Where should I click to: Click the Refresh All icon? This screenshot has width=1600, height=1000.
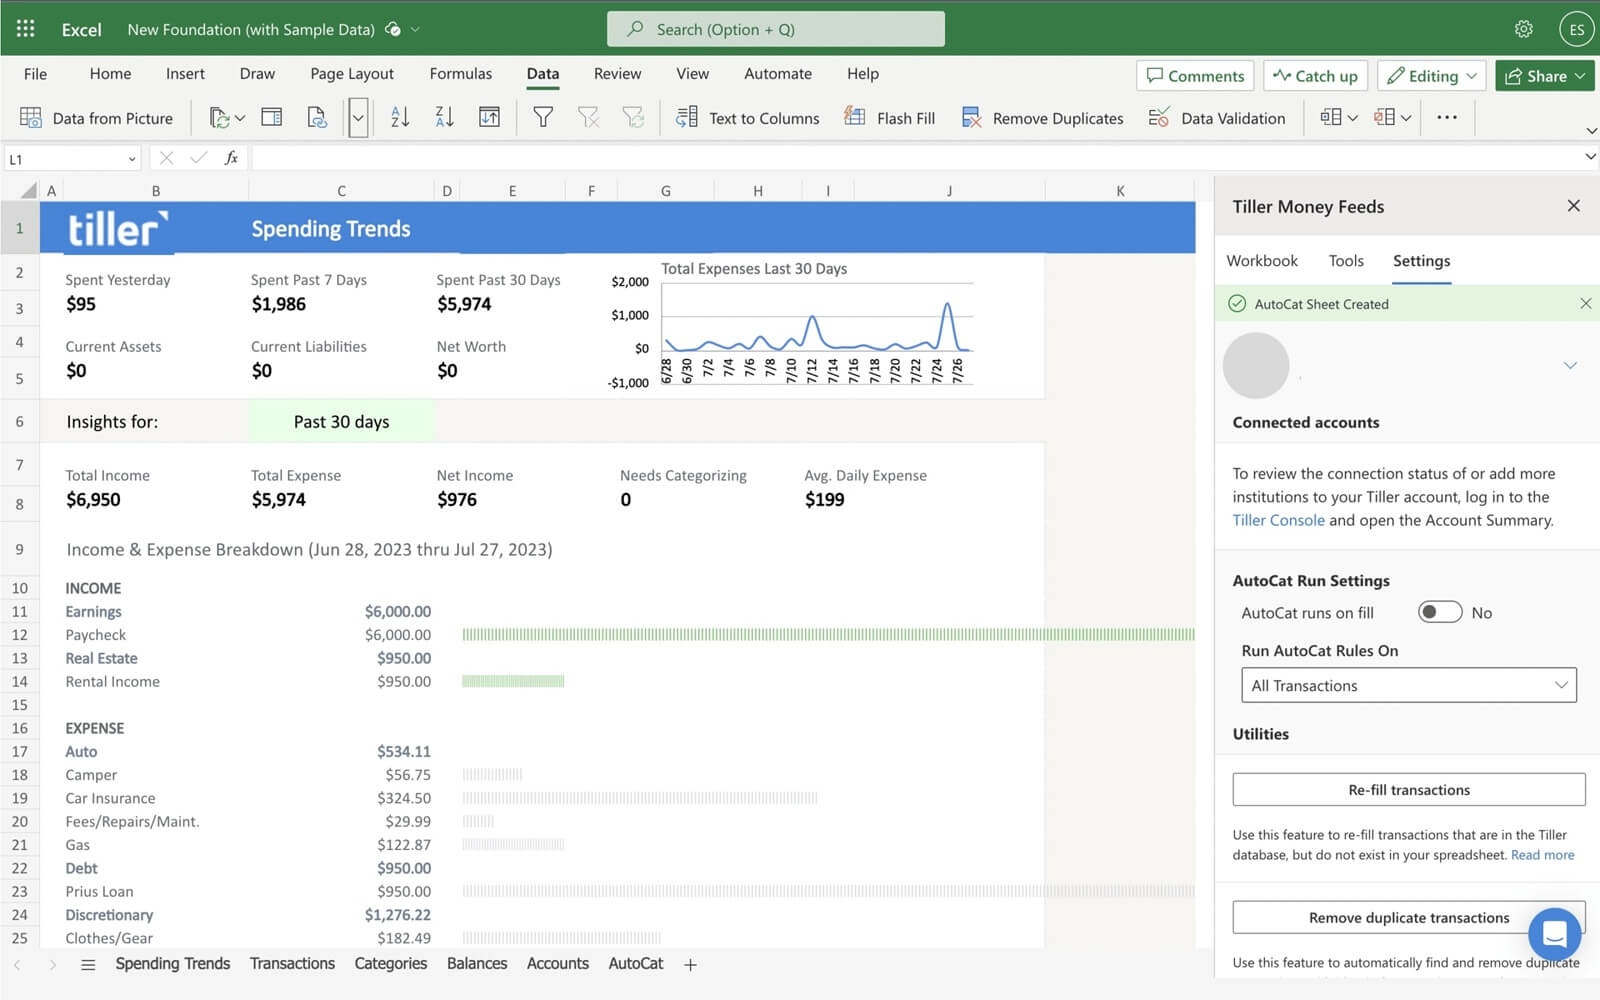pos(219,117)
